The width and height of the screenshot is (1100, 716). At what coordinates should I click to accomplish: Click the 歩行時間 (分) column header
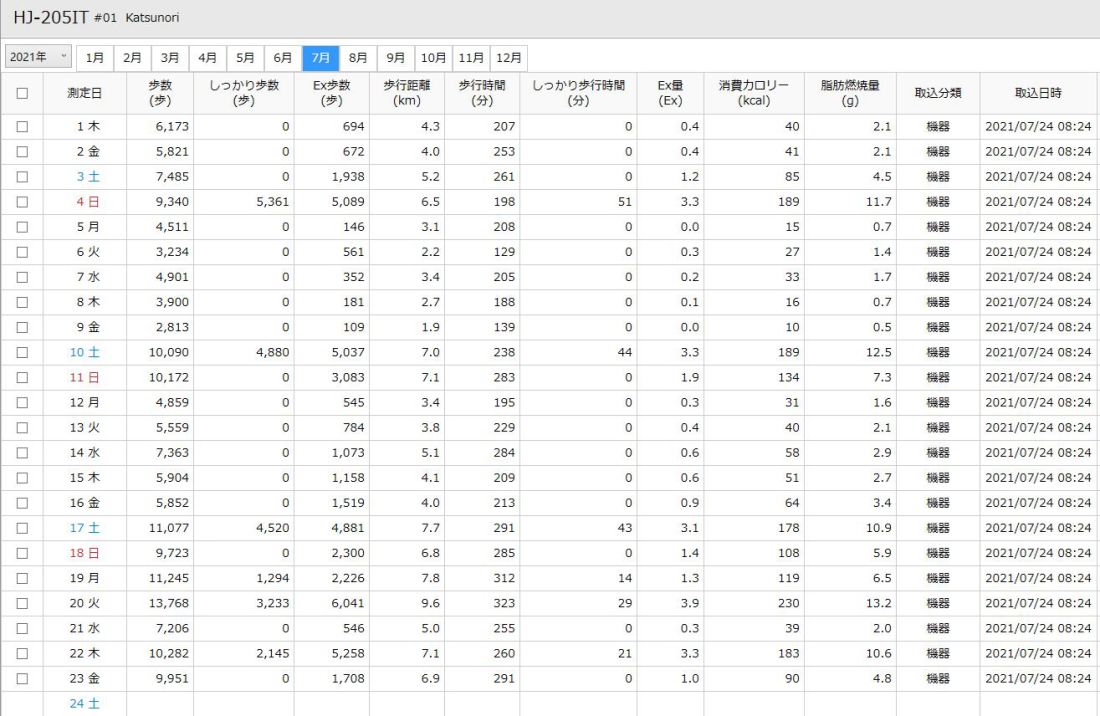point(482,93)
